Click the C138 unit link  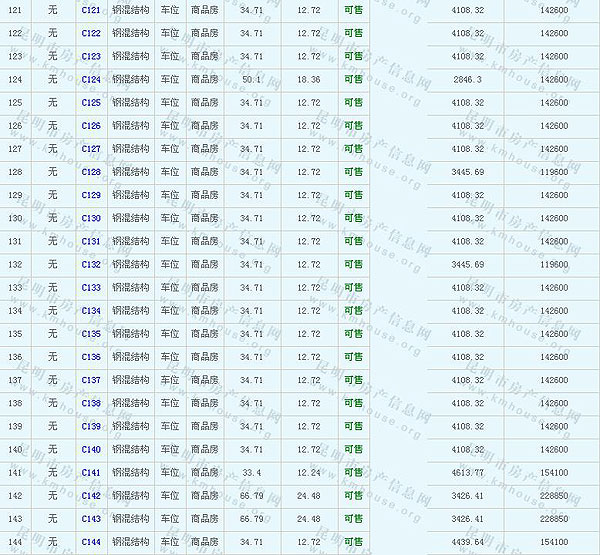[x=91, y=403]
